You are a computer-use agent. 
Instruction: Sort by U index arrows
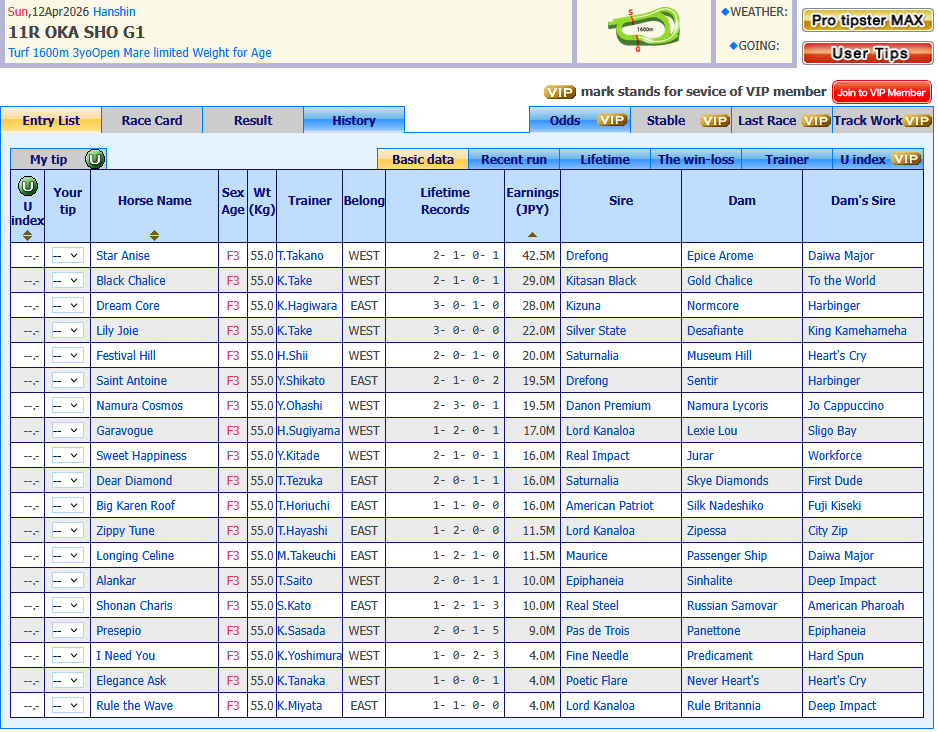click(x=28, y=236)
